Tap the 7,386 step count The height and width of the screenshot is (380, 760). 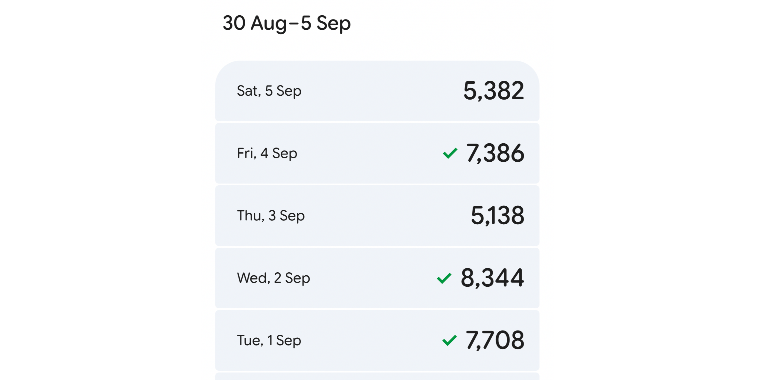[x=495, y=154]
